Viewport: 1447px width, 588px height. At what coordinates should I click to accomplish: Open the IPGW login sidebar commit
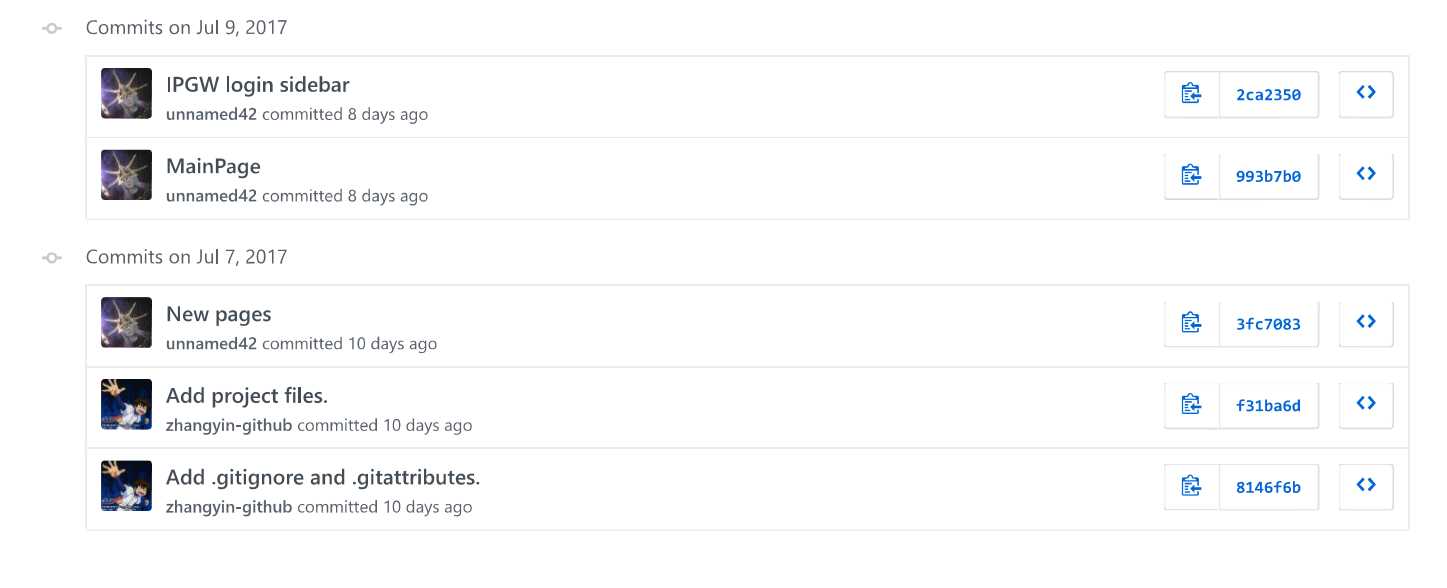tap(258, 85)
